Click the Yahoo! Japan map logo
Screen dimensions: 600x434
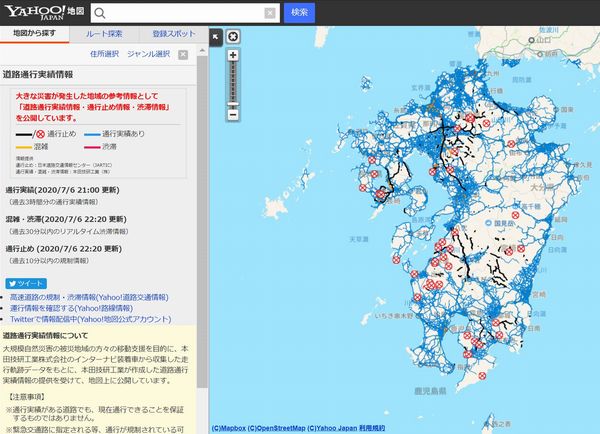pyautogui.click(x=44, y=12)
